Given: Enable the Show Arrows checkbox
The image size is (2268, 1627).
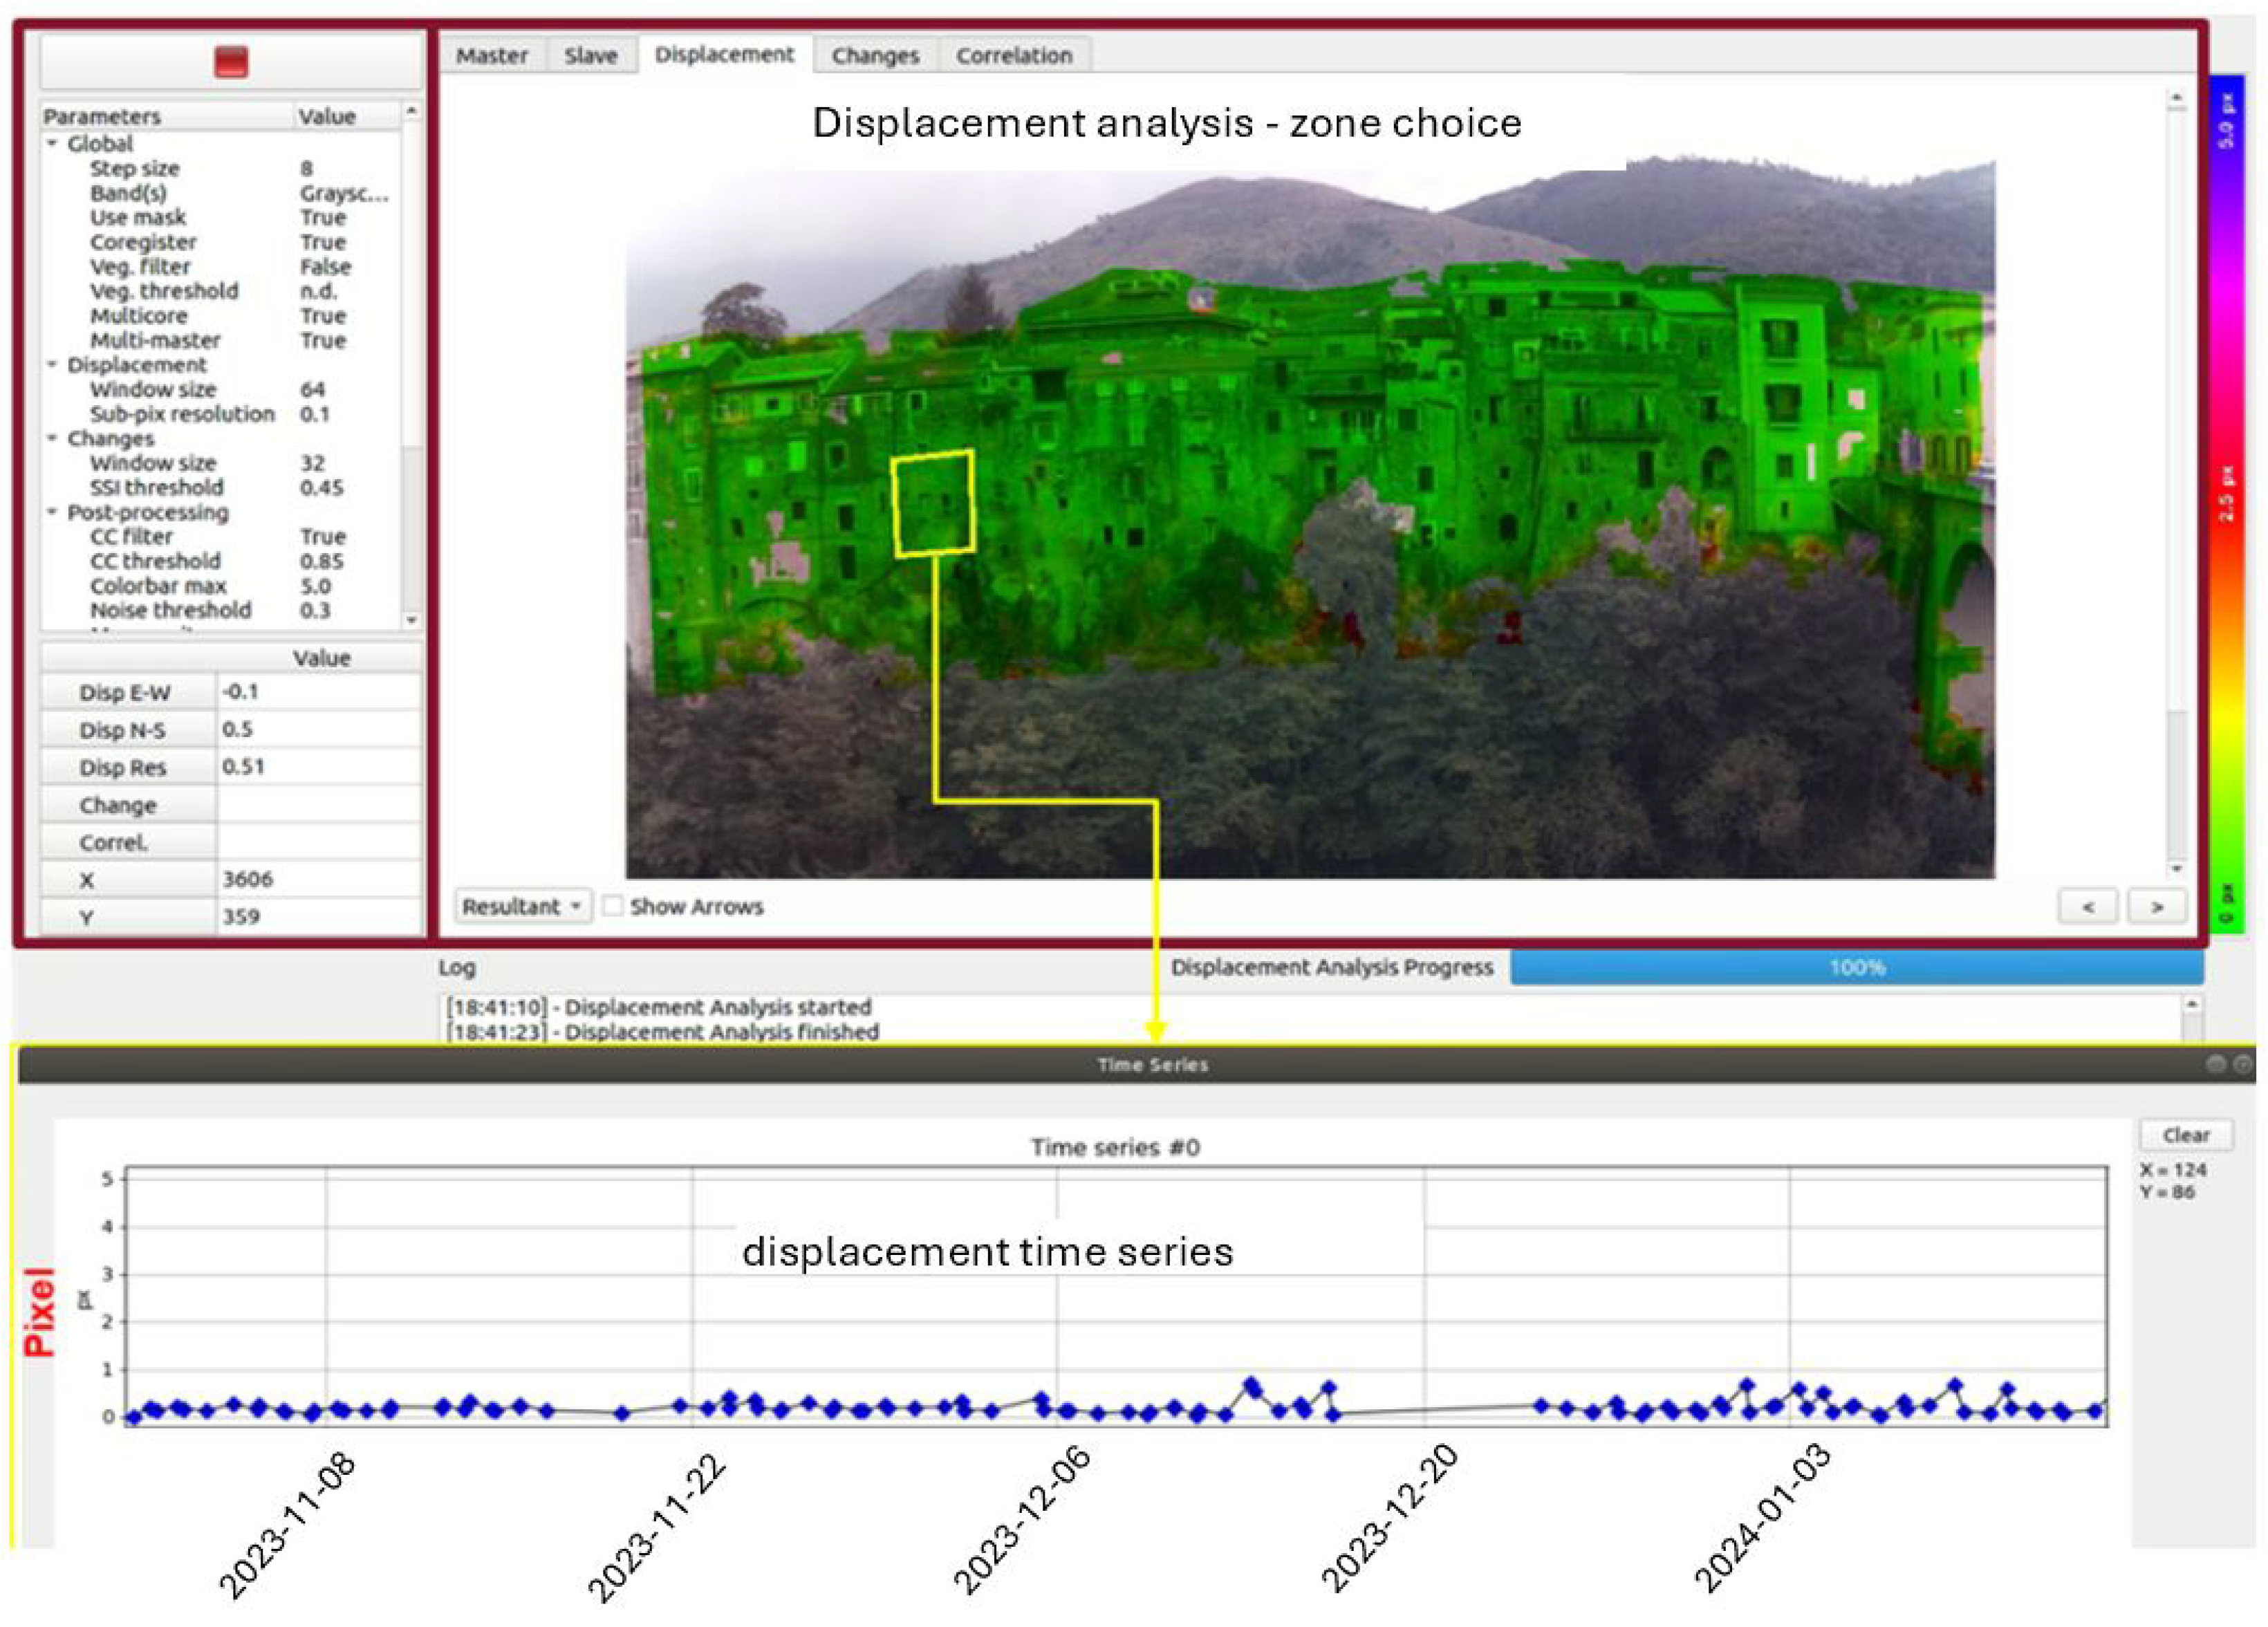Looking at the screenshot, I should coord(613,906).
